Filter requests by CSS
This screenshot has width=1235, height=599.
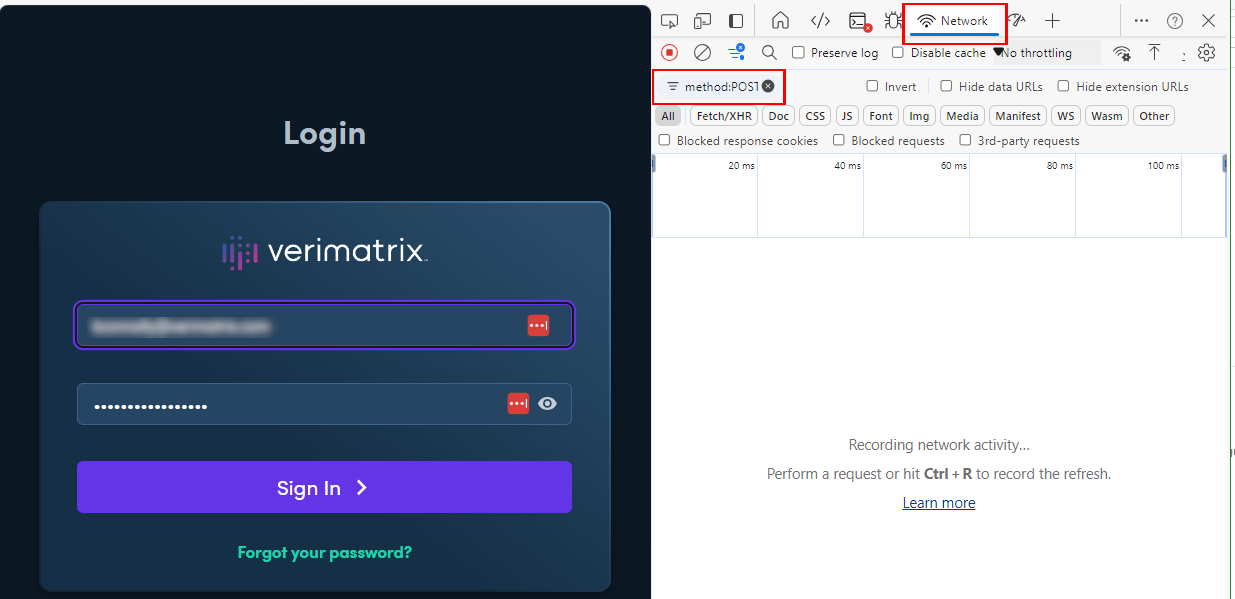pyautogui.click(x=815, y=116)
